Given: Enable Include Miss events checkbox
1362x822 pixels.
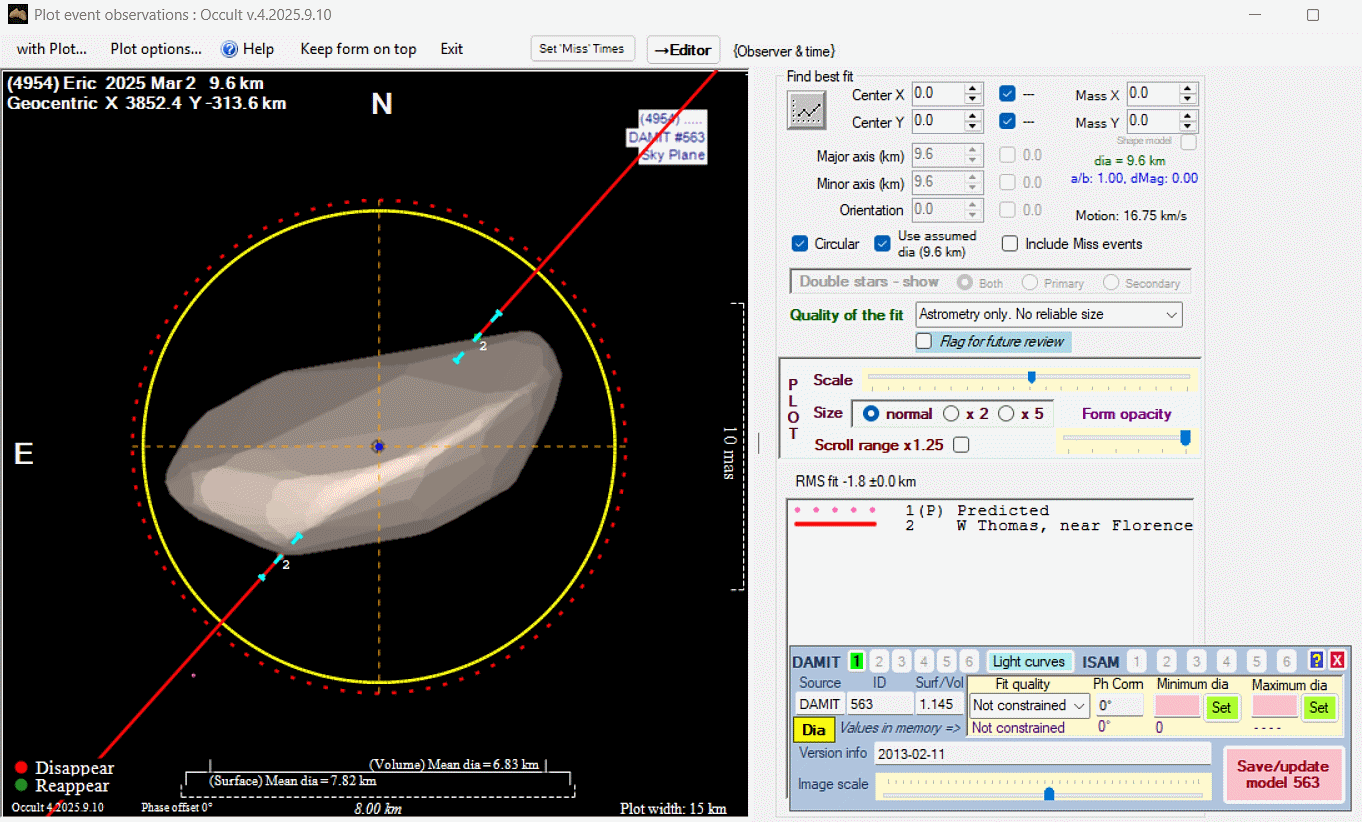Looking at the screenshot, I should [x=1010, y=244].
